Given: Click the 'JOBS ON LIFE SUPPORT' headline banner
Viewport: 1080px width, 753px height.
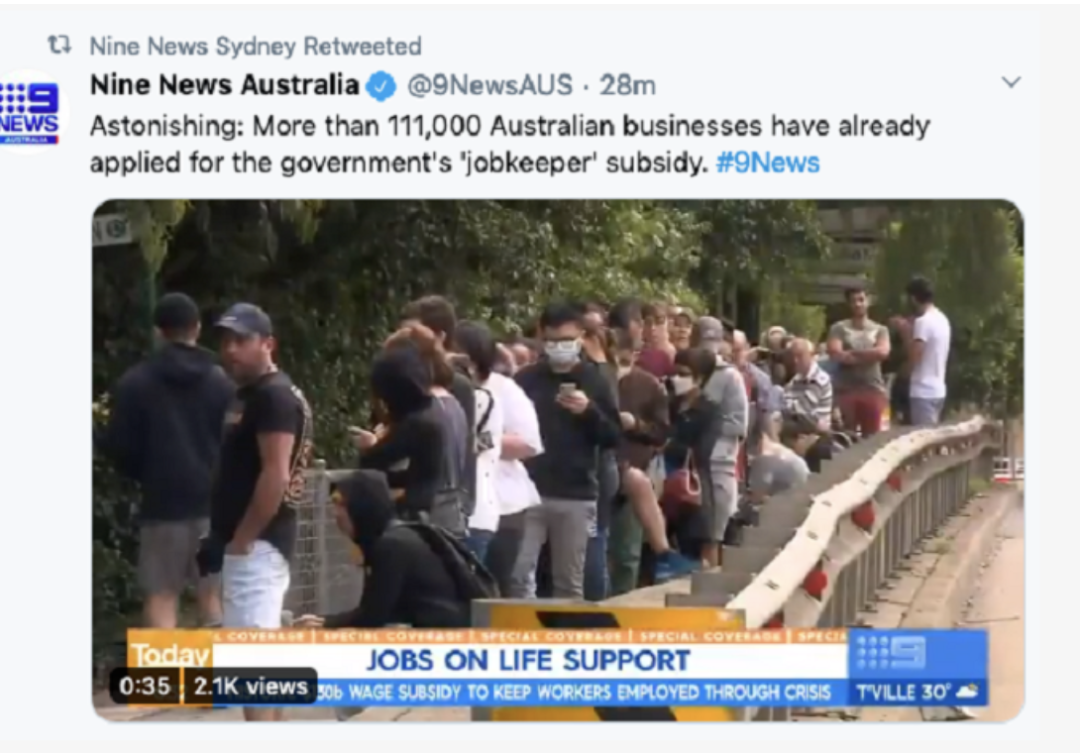Looking at the screenshot, I should (x=528, y=660).
